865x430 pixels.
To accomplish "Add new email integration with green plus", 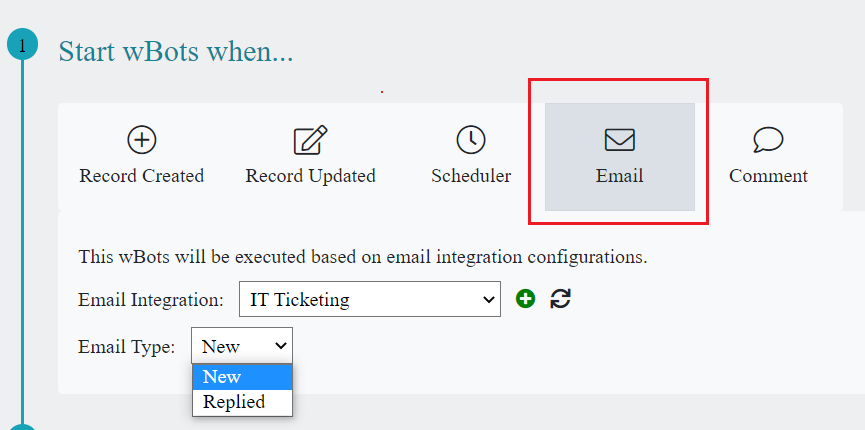I will 526,298.
